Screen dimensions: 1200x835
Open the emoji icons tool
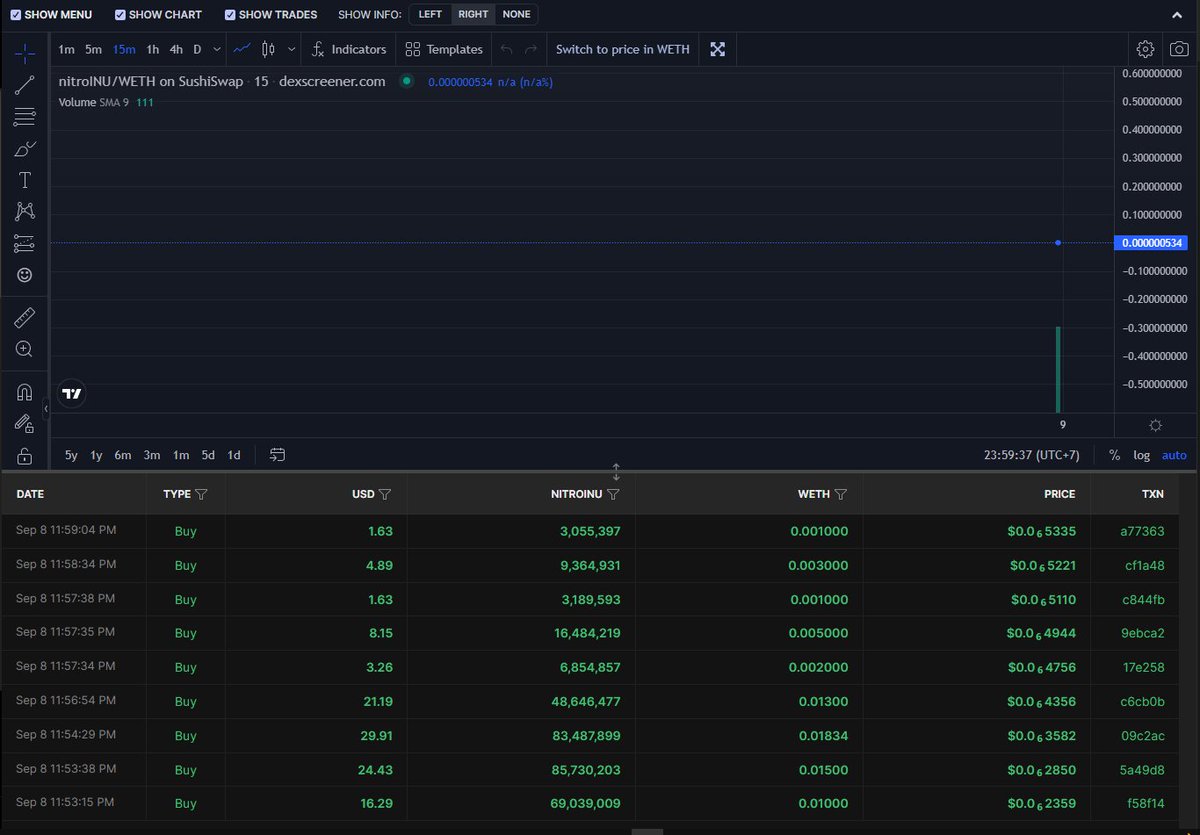pyautogui.click(x=25, y=274)
